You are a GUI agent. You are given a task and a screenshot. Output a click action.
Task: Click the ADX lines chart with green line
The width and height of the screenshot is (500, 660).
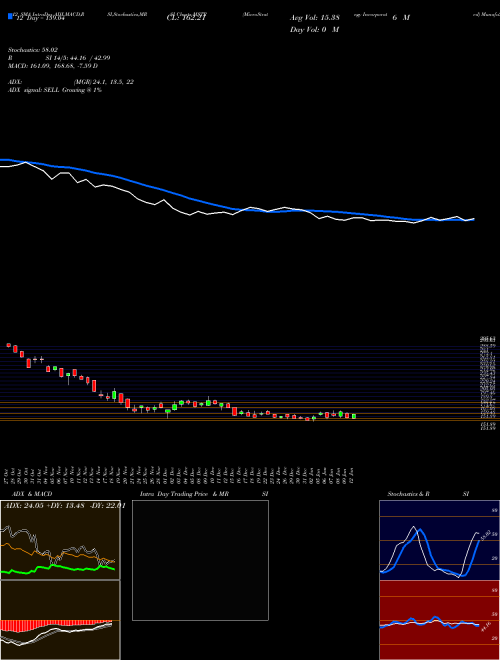click(60, 540)
